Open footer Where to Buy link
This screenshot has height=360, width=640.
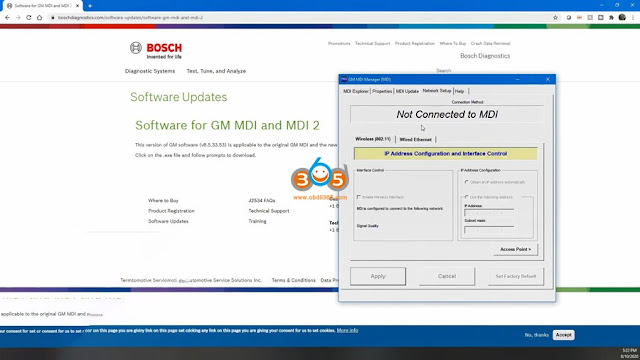tap(163, 201)
